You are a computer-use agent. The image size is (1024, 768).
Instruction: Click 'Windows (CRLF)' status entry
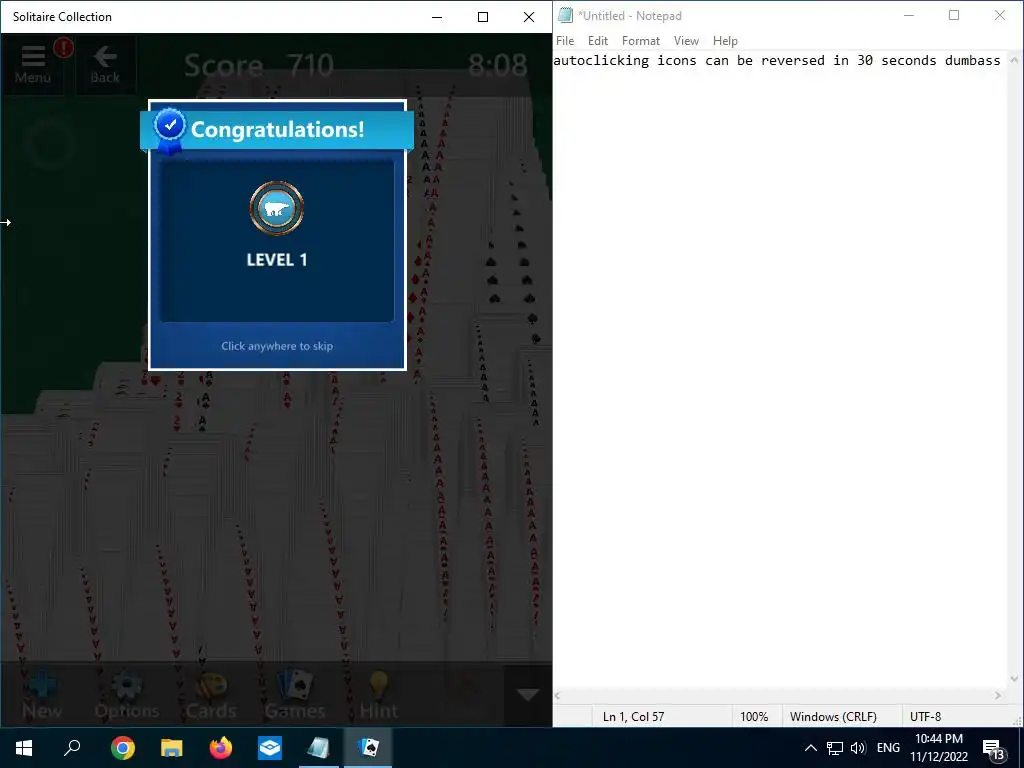pos(833,716)
